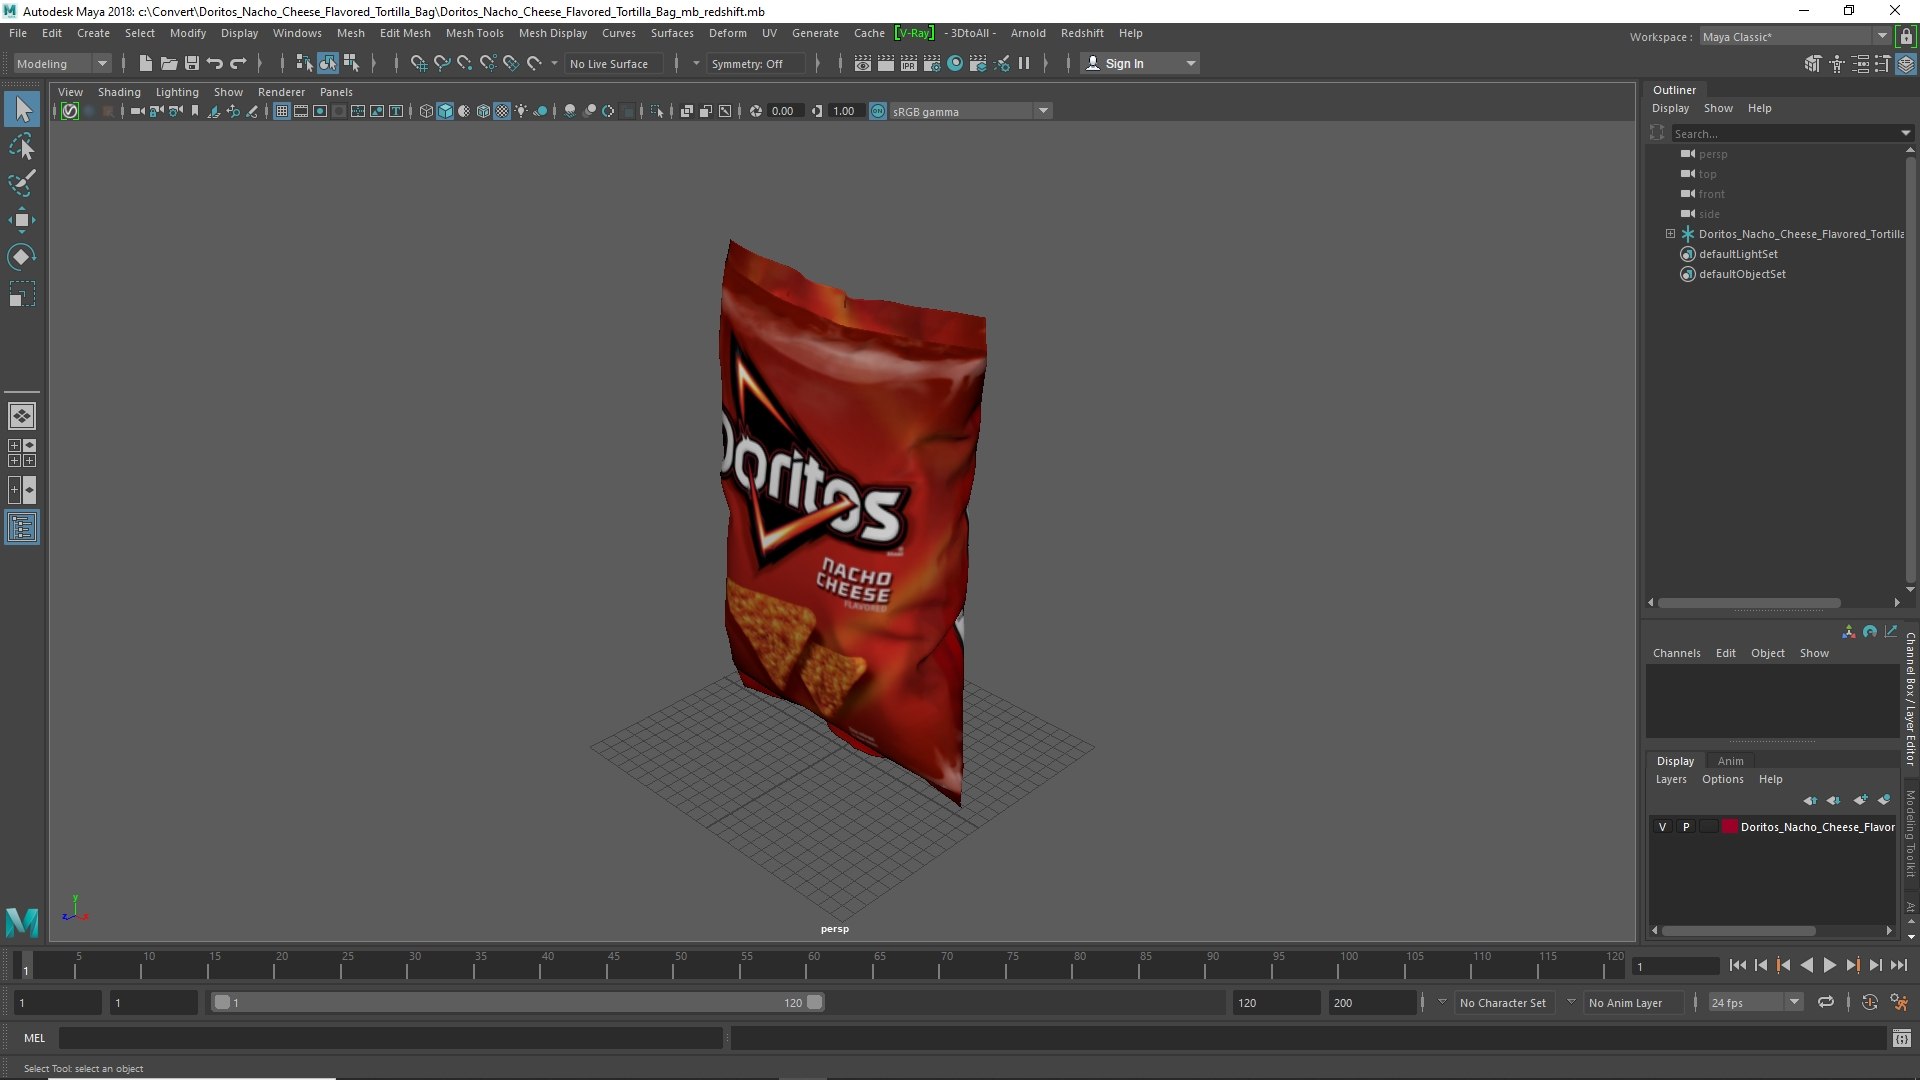Choose the Rotate tool in toolbox

pos(22,257)
